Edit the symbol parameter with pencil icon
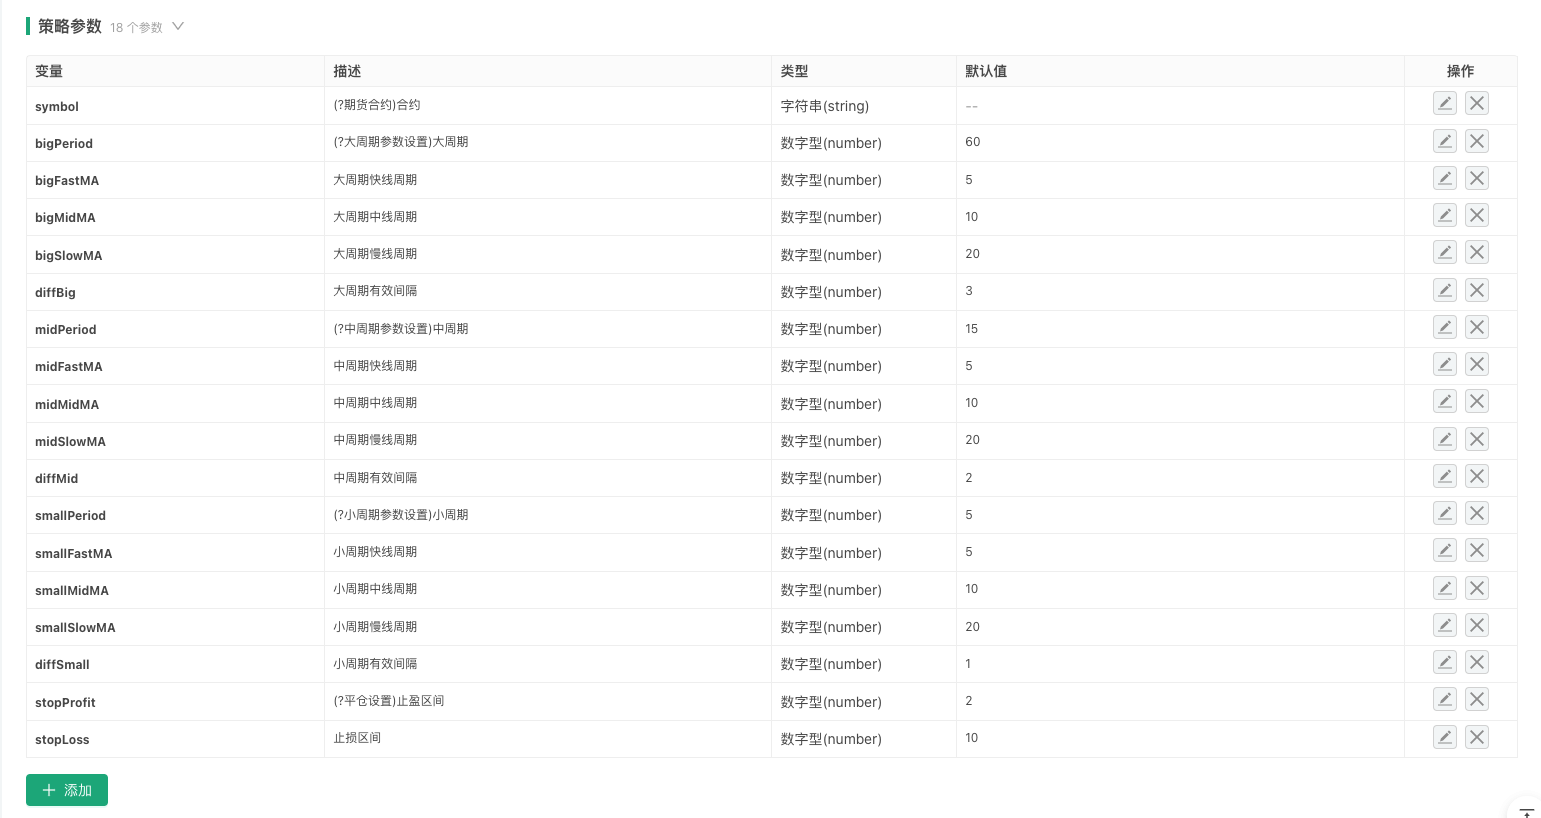This screenshot has height=818, width=1541. coord(1445,103)
